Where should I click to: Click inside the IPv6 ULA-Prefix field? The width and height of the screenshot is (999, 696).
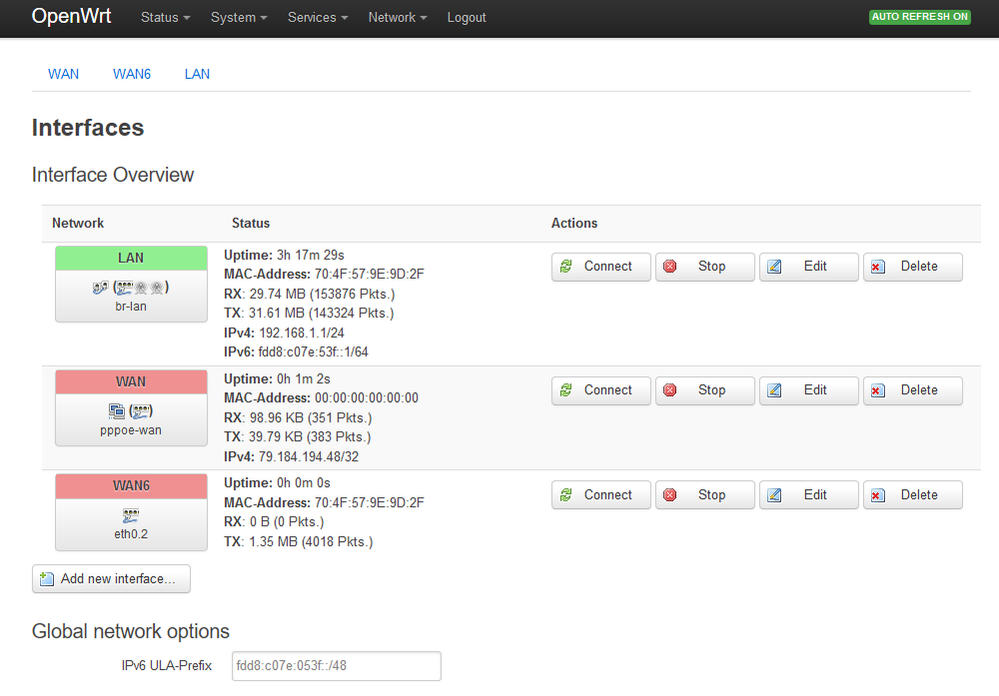coord(335,665)
